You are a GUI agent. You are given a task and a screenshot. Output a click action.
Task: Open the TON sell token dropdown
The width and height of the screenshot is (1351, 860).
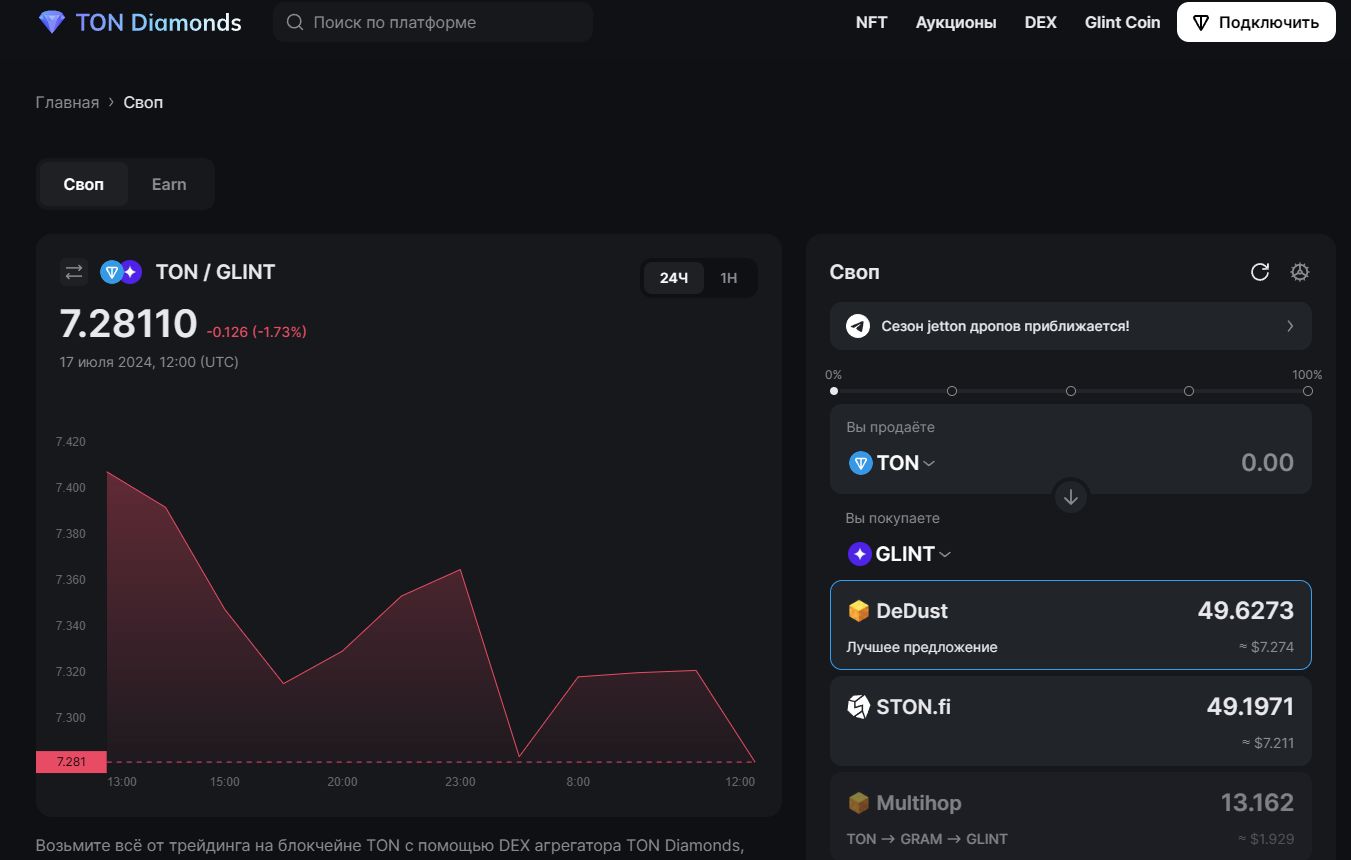[892, 463]
